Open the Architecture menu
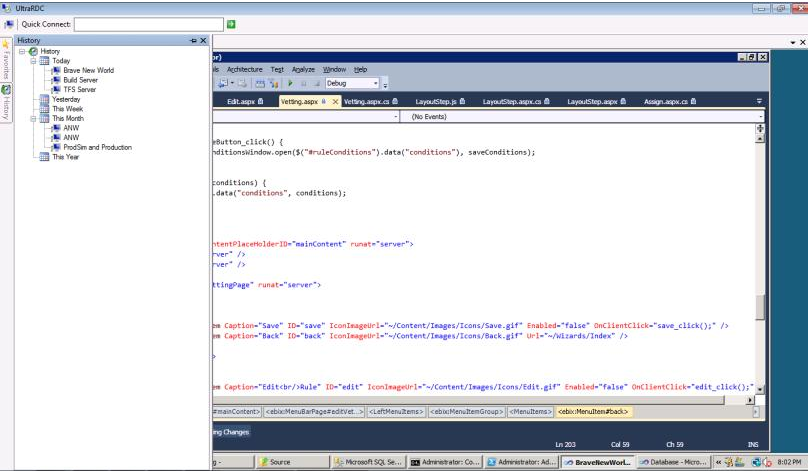The image size is (812, 471). click(x=244, y=69)
